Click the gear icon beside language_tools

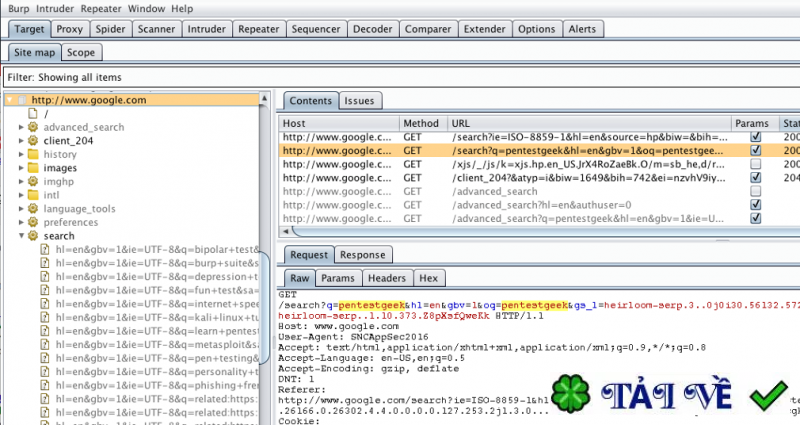(33, 208)
